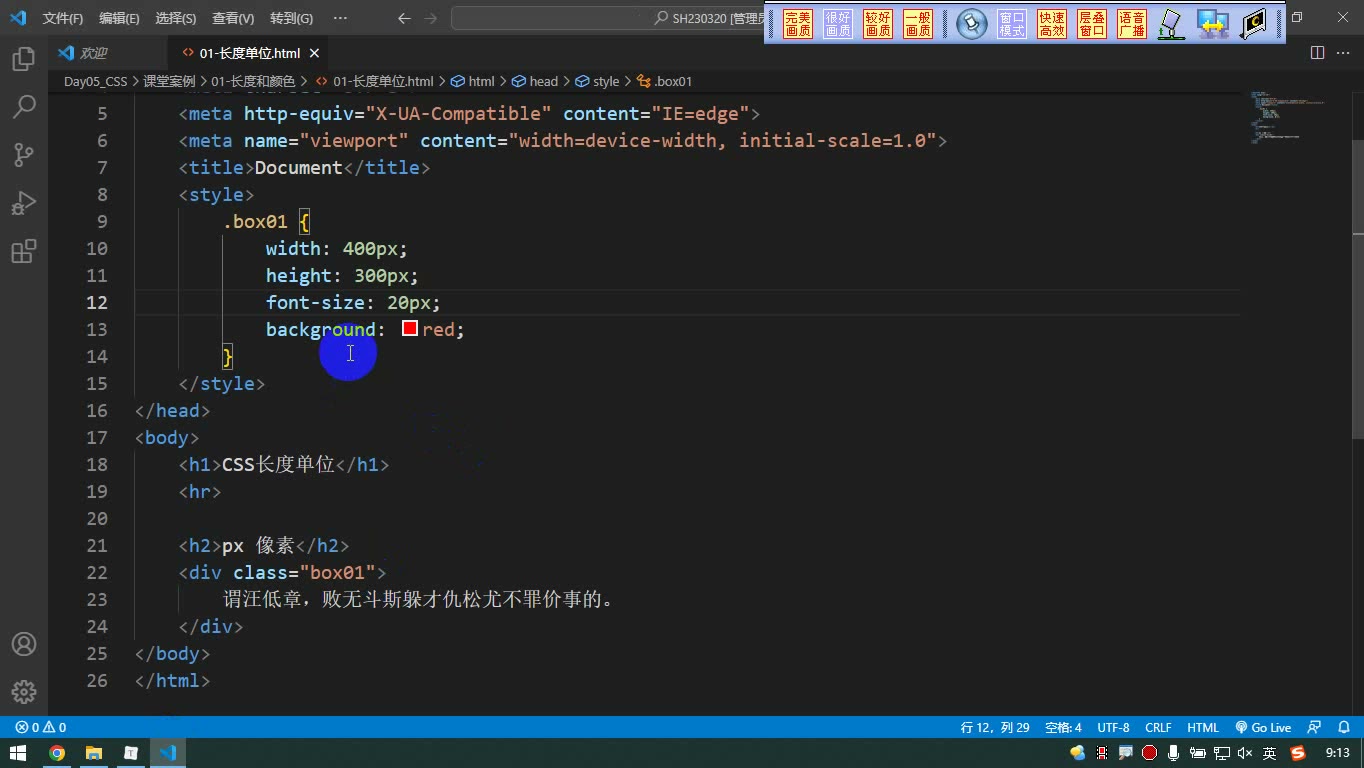The height and width of the screenshot is (768, 1364).
Task: Open the editor More Actions ellipsis
Action: pos(1343,53)
